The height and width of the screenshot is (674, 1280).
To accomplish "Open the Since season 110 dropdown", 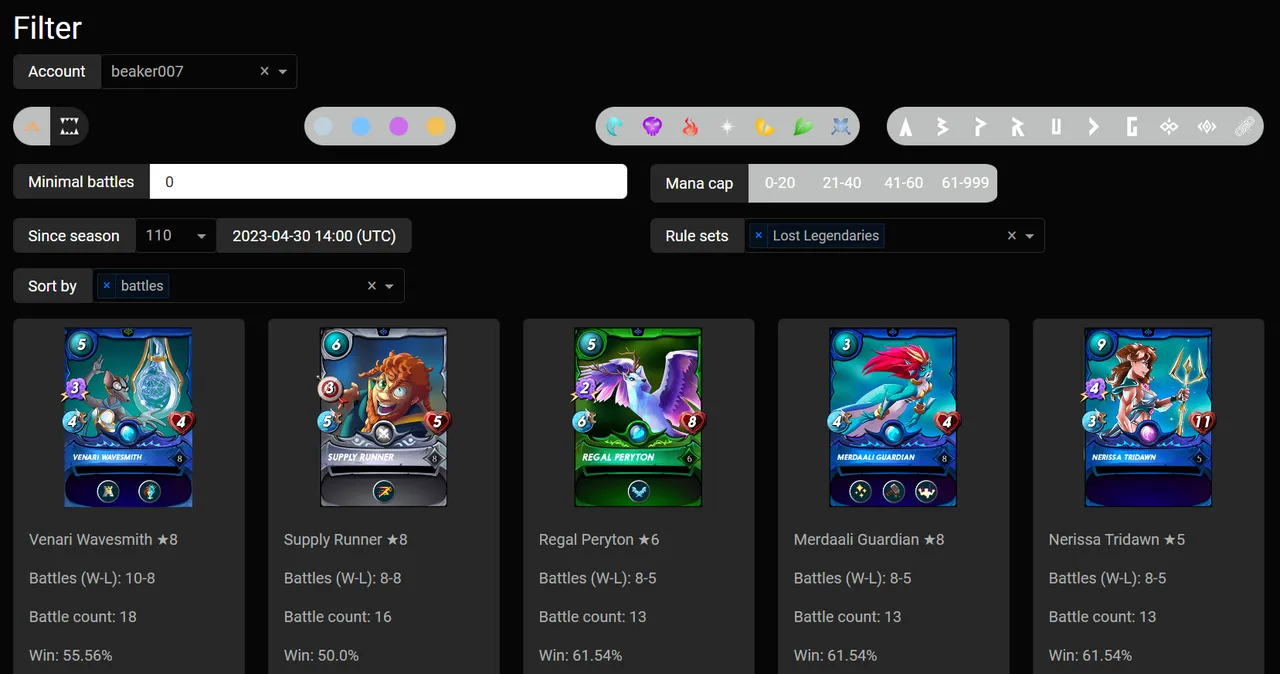I will (176, 236).
